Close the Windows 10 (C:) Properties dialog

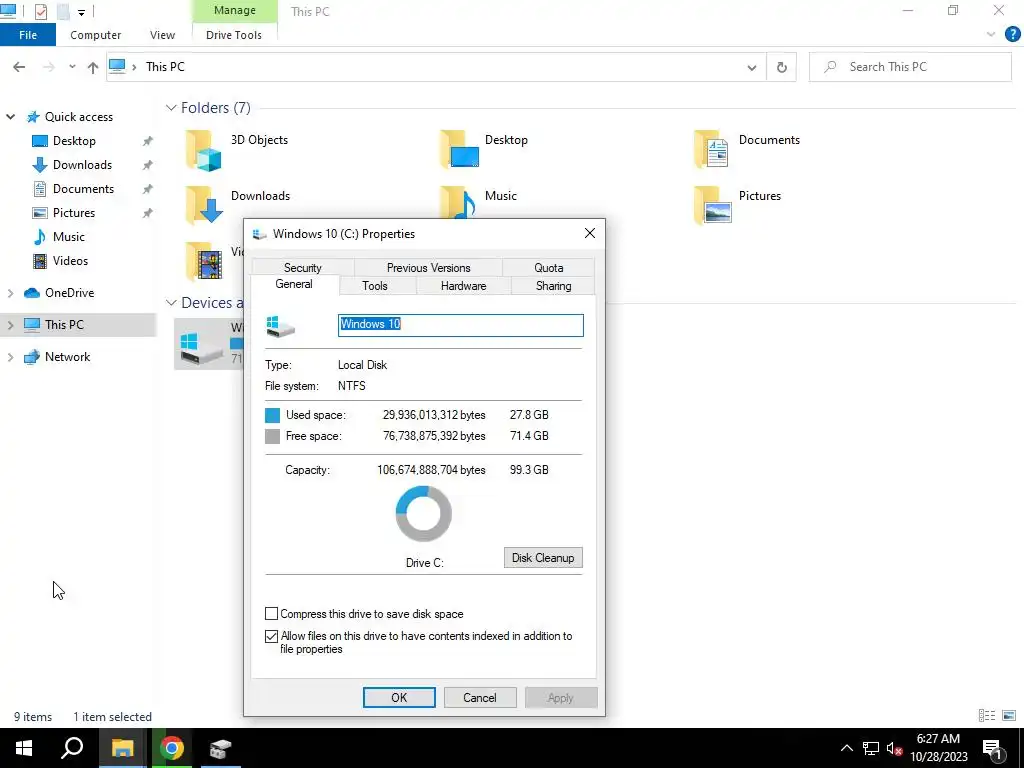point(590,233)
